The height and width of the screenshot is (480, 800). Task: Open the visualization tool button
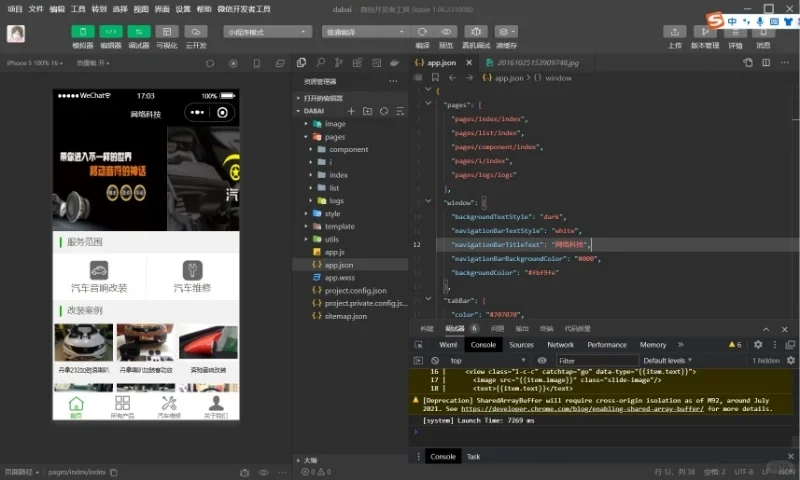click(x=167, y=32)
